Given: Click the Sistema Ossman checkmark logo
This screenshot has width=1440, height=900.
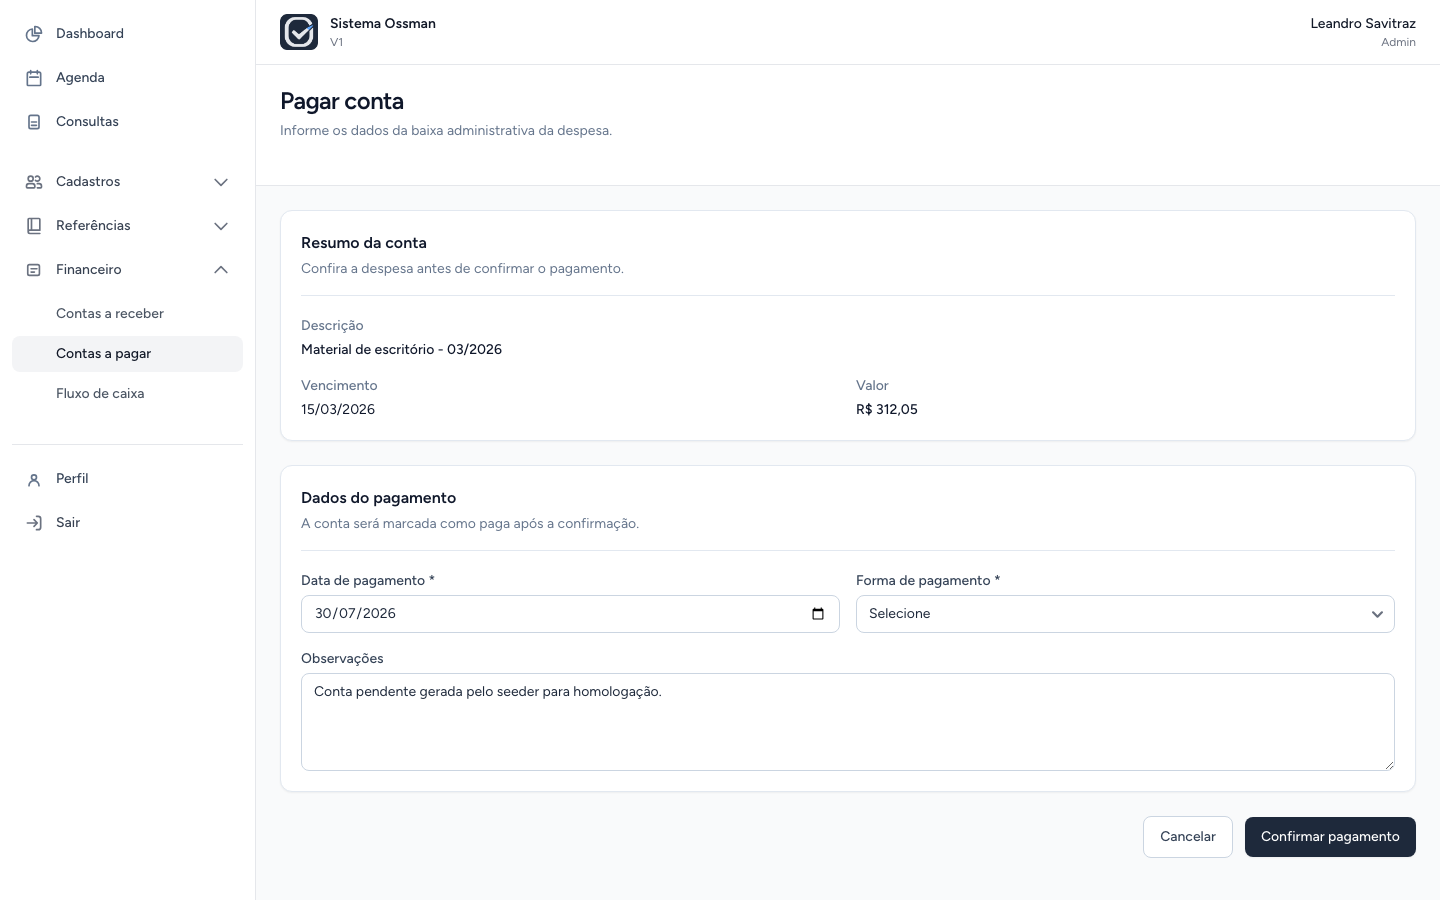Looking at the screenshot, I should point(299,32).
